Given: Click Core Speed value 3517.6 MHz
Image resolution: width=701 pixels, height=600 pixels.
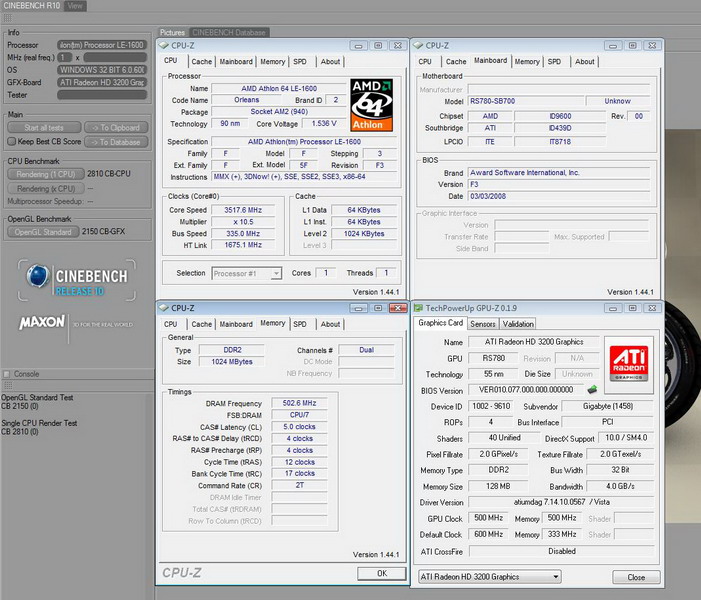Looking at the screenshot, I should point(243,210).
